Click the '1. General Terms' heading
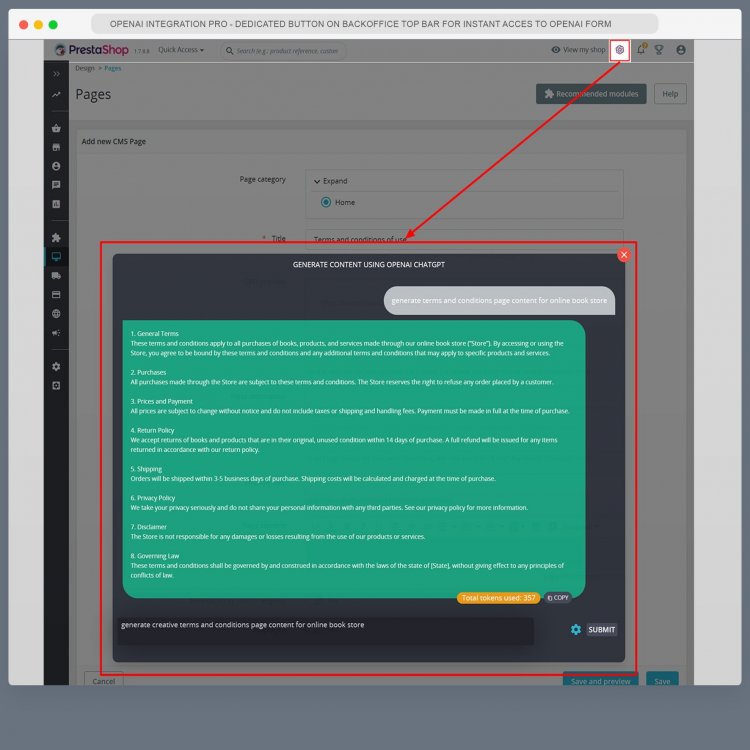Viewport: 750px width, 750px height. tap(154, 333)
